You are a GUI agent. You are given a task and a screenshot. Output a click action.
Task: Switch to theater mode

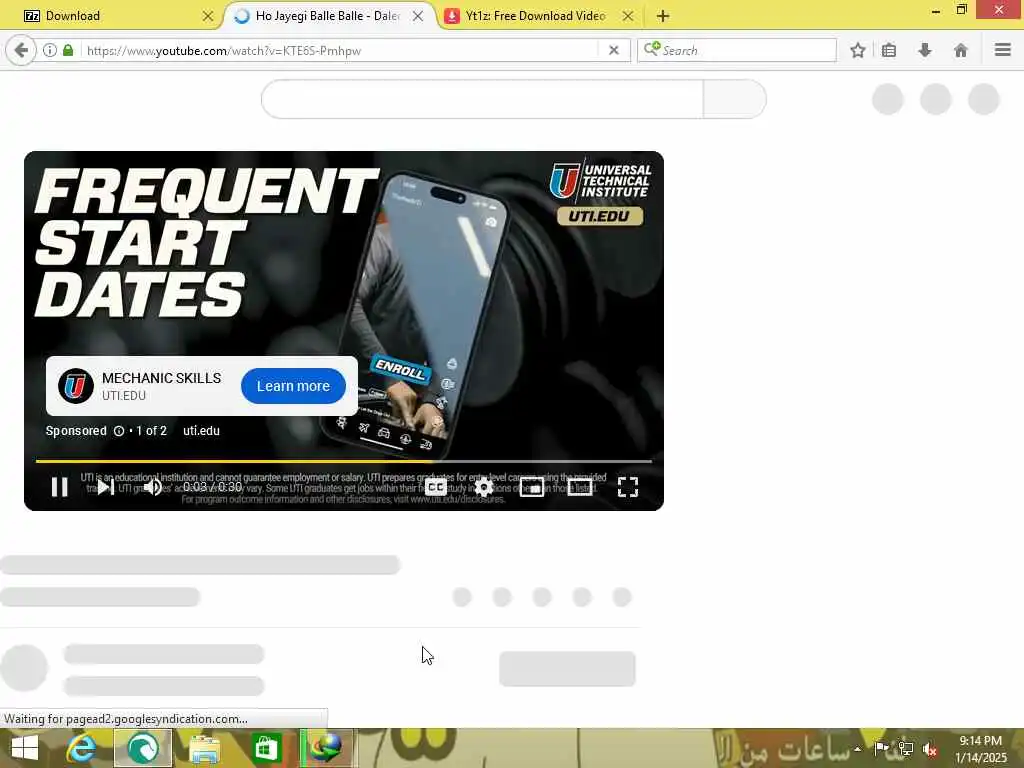(580, 487)
